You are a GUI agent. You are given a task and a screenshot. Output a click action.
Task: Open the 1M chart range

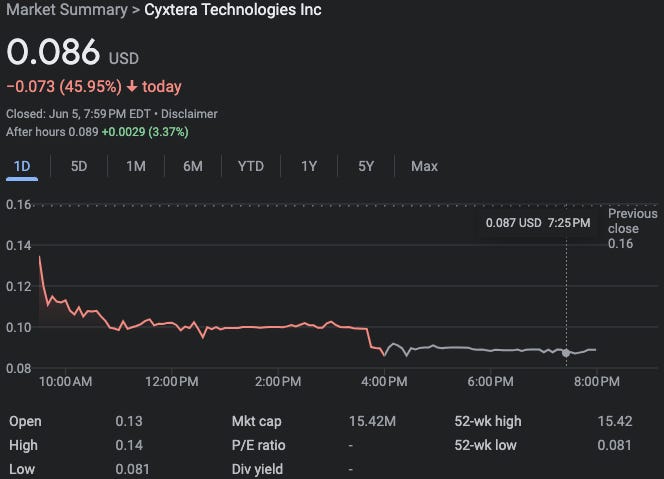pyautogui.click(x=136, y=166)
